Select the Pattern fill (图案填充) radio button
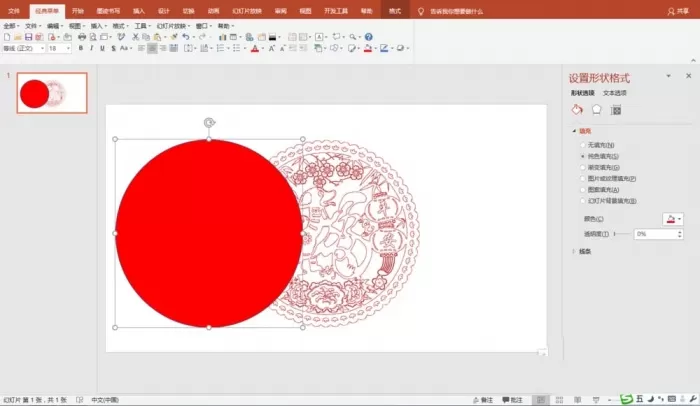The width and height of the screenshot is (700, 406). tap(583, 190)
